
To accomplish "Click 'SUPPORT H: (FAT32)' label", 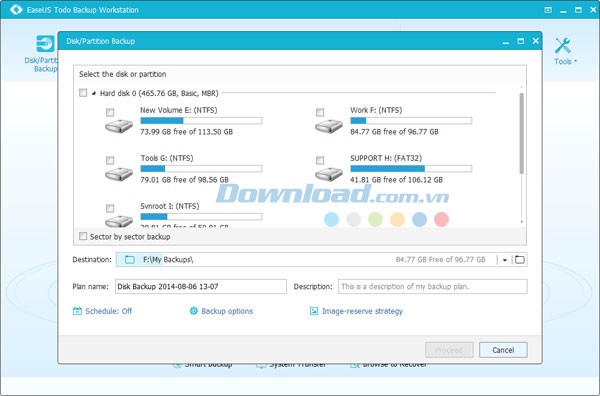I will [386, 158].
